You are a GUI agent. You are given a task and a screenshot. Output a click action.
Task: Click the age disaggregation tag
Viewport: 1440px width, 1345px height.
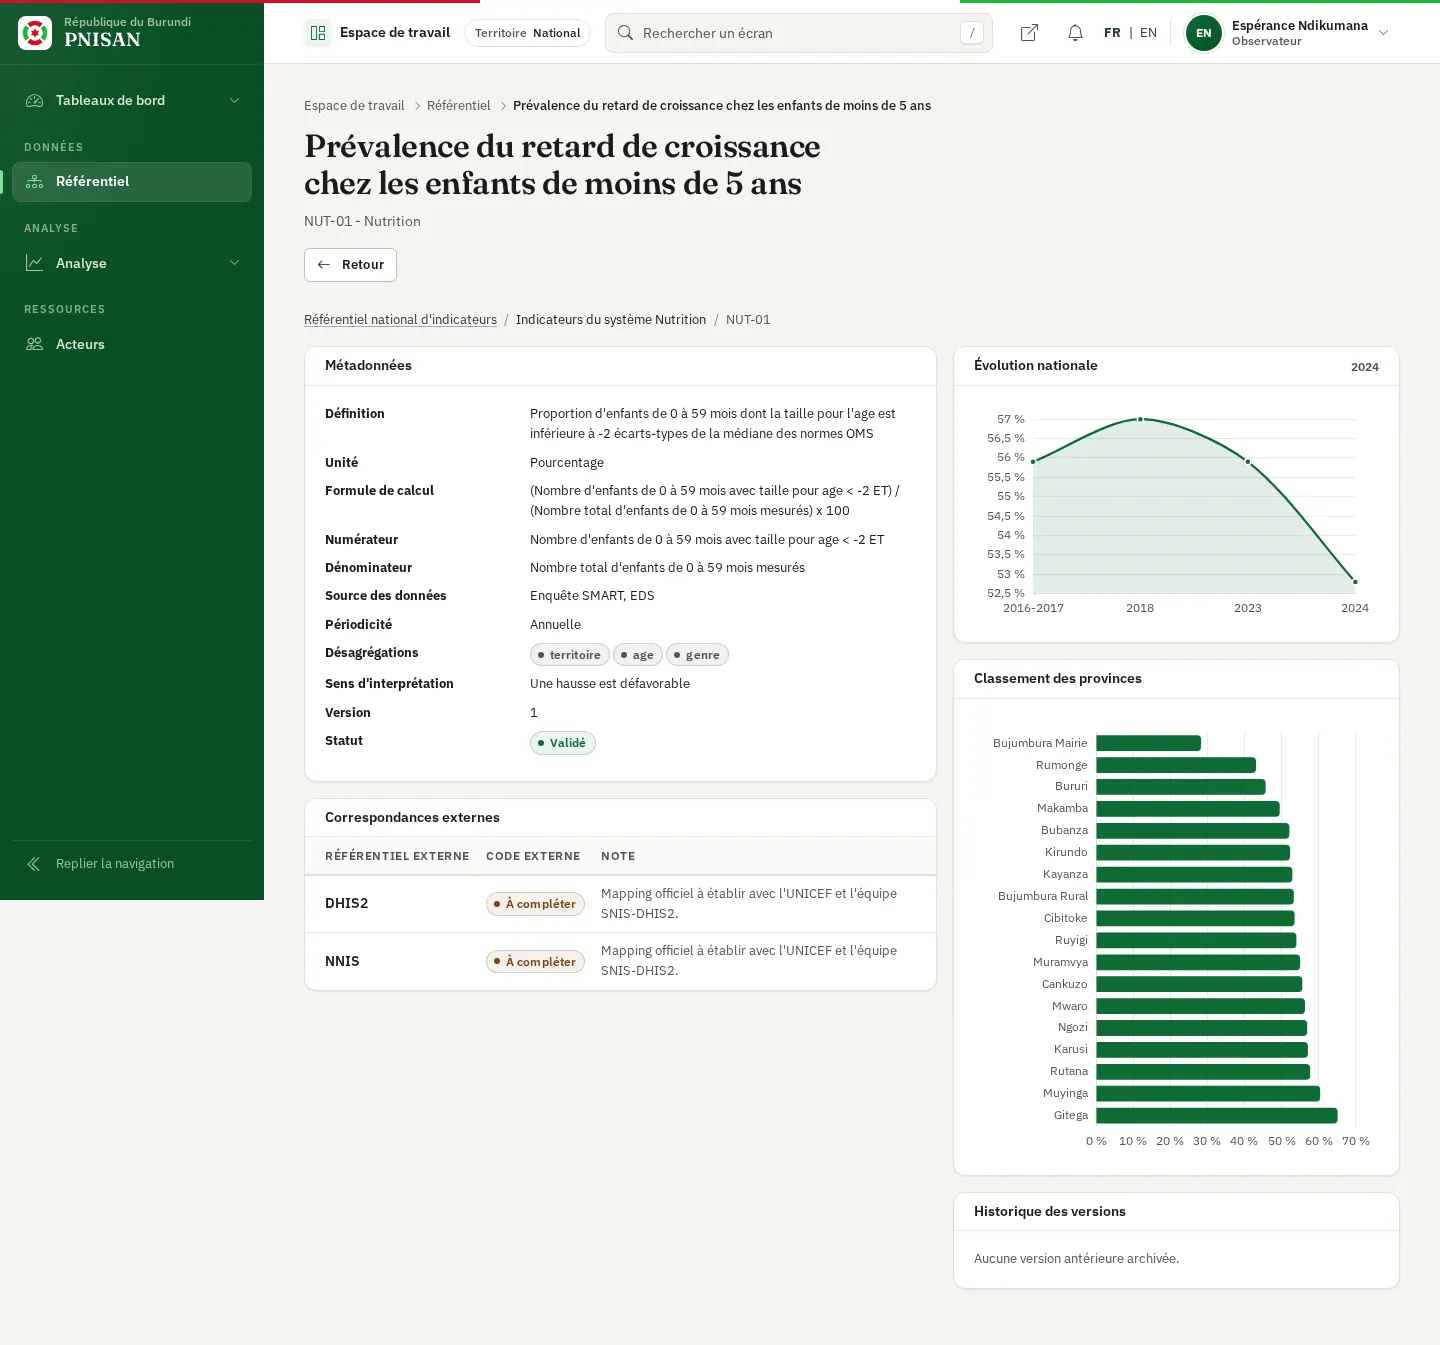click(x=637, y=655)
